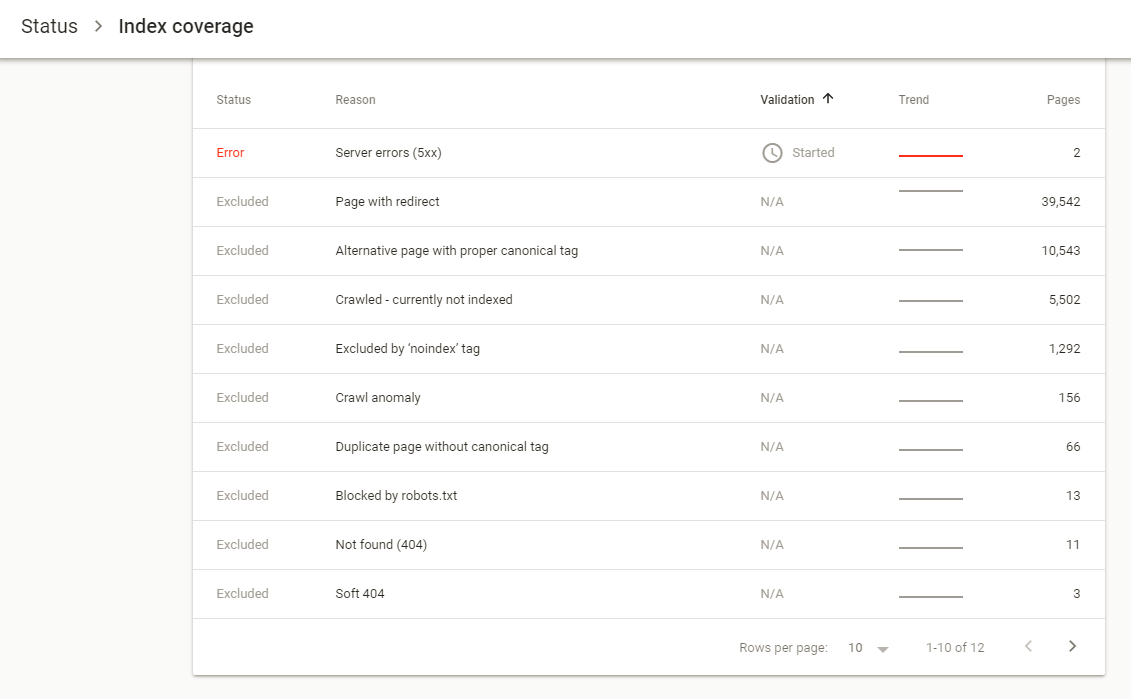Open Duplicate page without canonical tag
Viewport: 1131px width, 699px height.
(x=441, y=447)
